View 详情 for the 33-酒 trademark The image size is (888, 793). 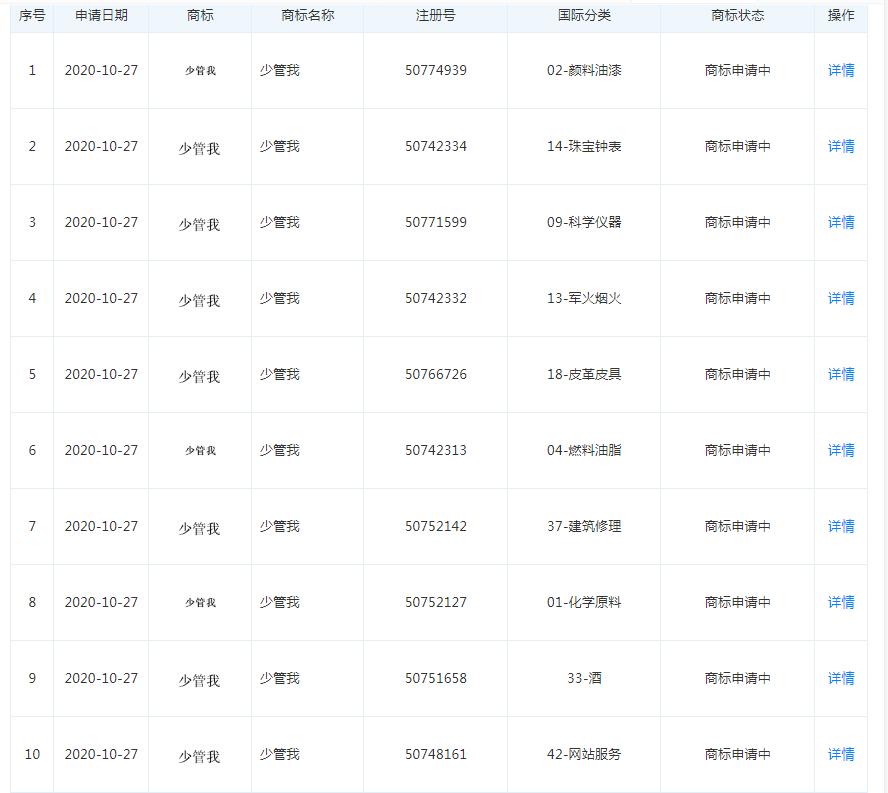pyautogui.click(x=840, y=678)
